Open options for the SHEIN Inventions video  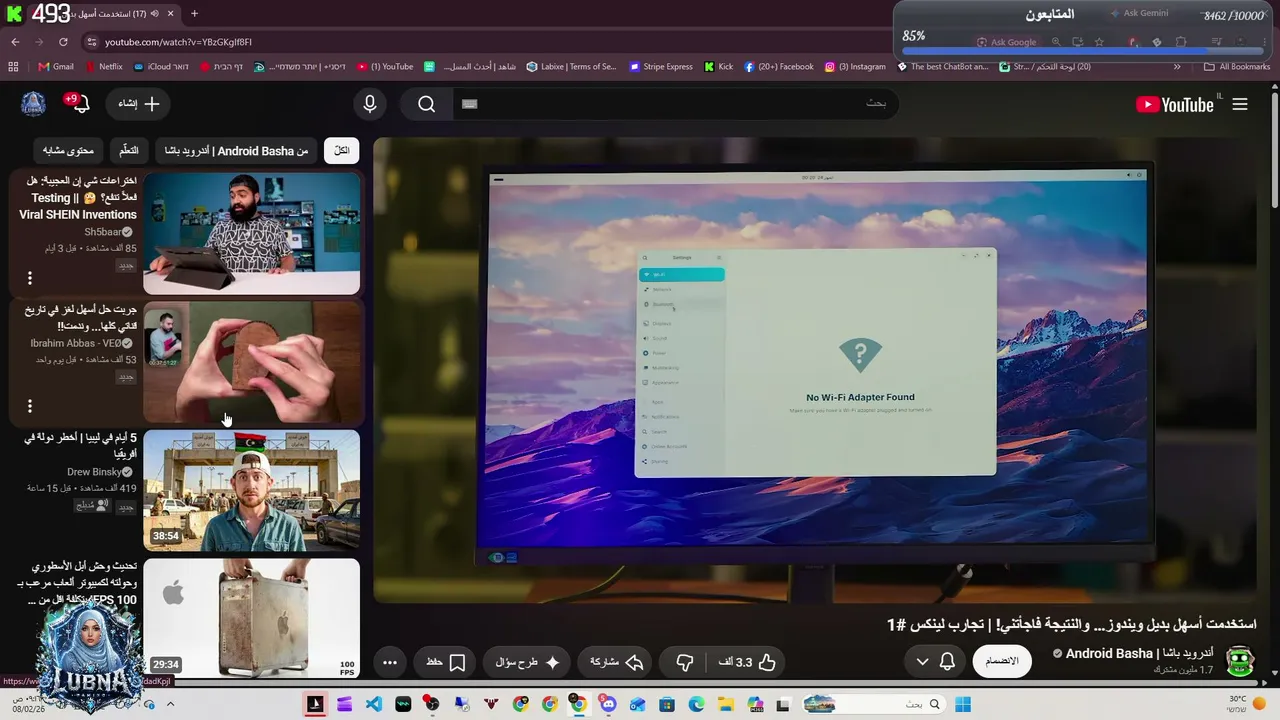click(x=30, y=278)
